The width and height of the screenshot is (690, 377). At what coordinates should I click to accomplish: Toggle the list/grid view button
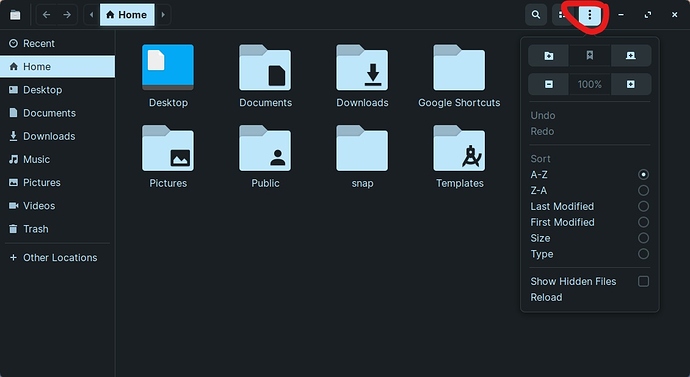click(x=562, y=15)
